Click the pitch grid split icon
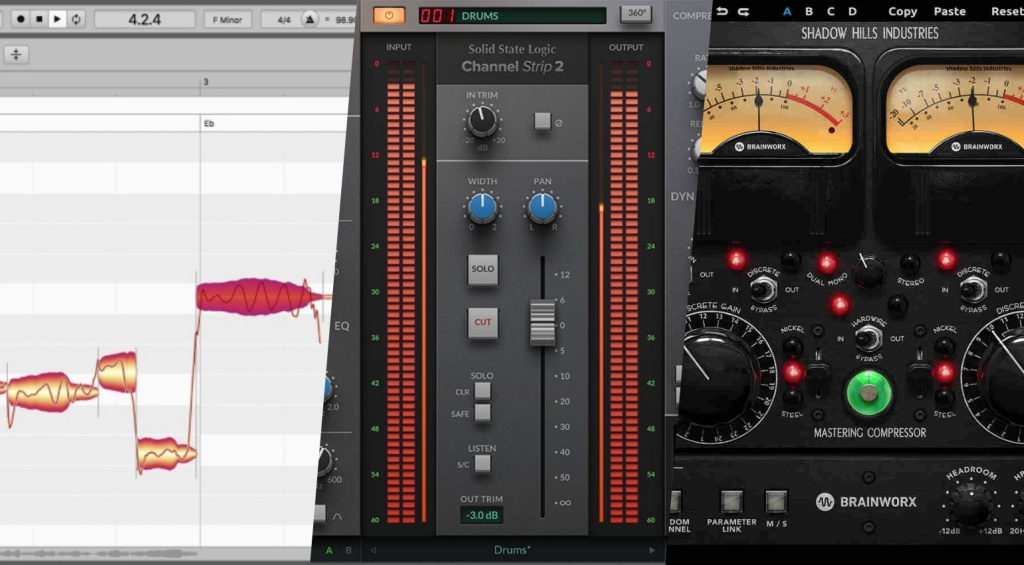 (16, 55)
